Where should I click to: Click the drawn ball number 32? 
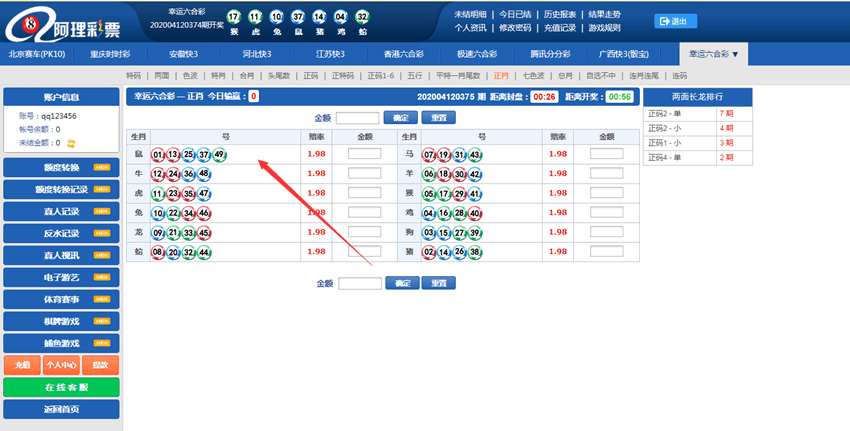pyautogui.click(x=362, y=17)
